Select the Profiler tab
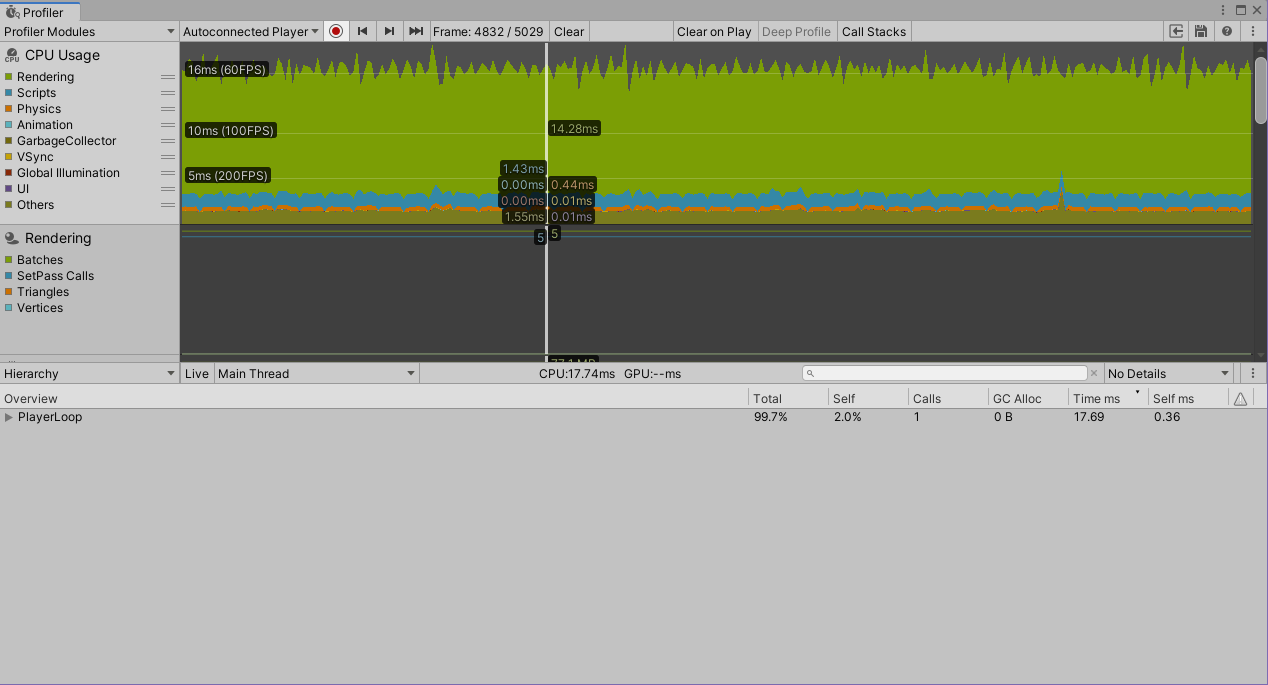Image resolution: width=1268 pixels, height=685 pixels. pyautogui.click(x=40, y=10)
